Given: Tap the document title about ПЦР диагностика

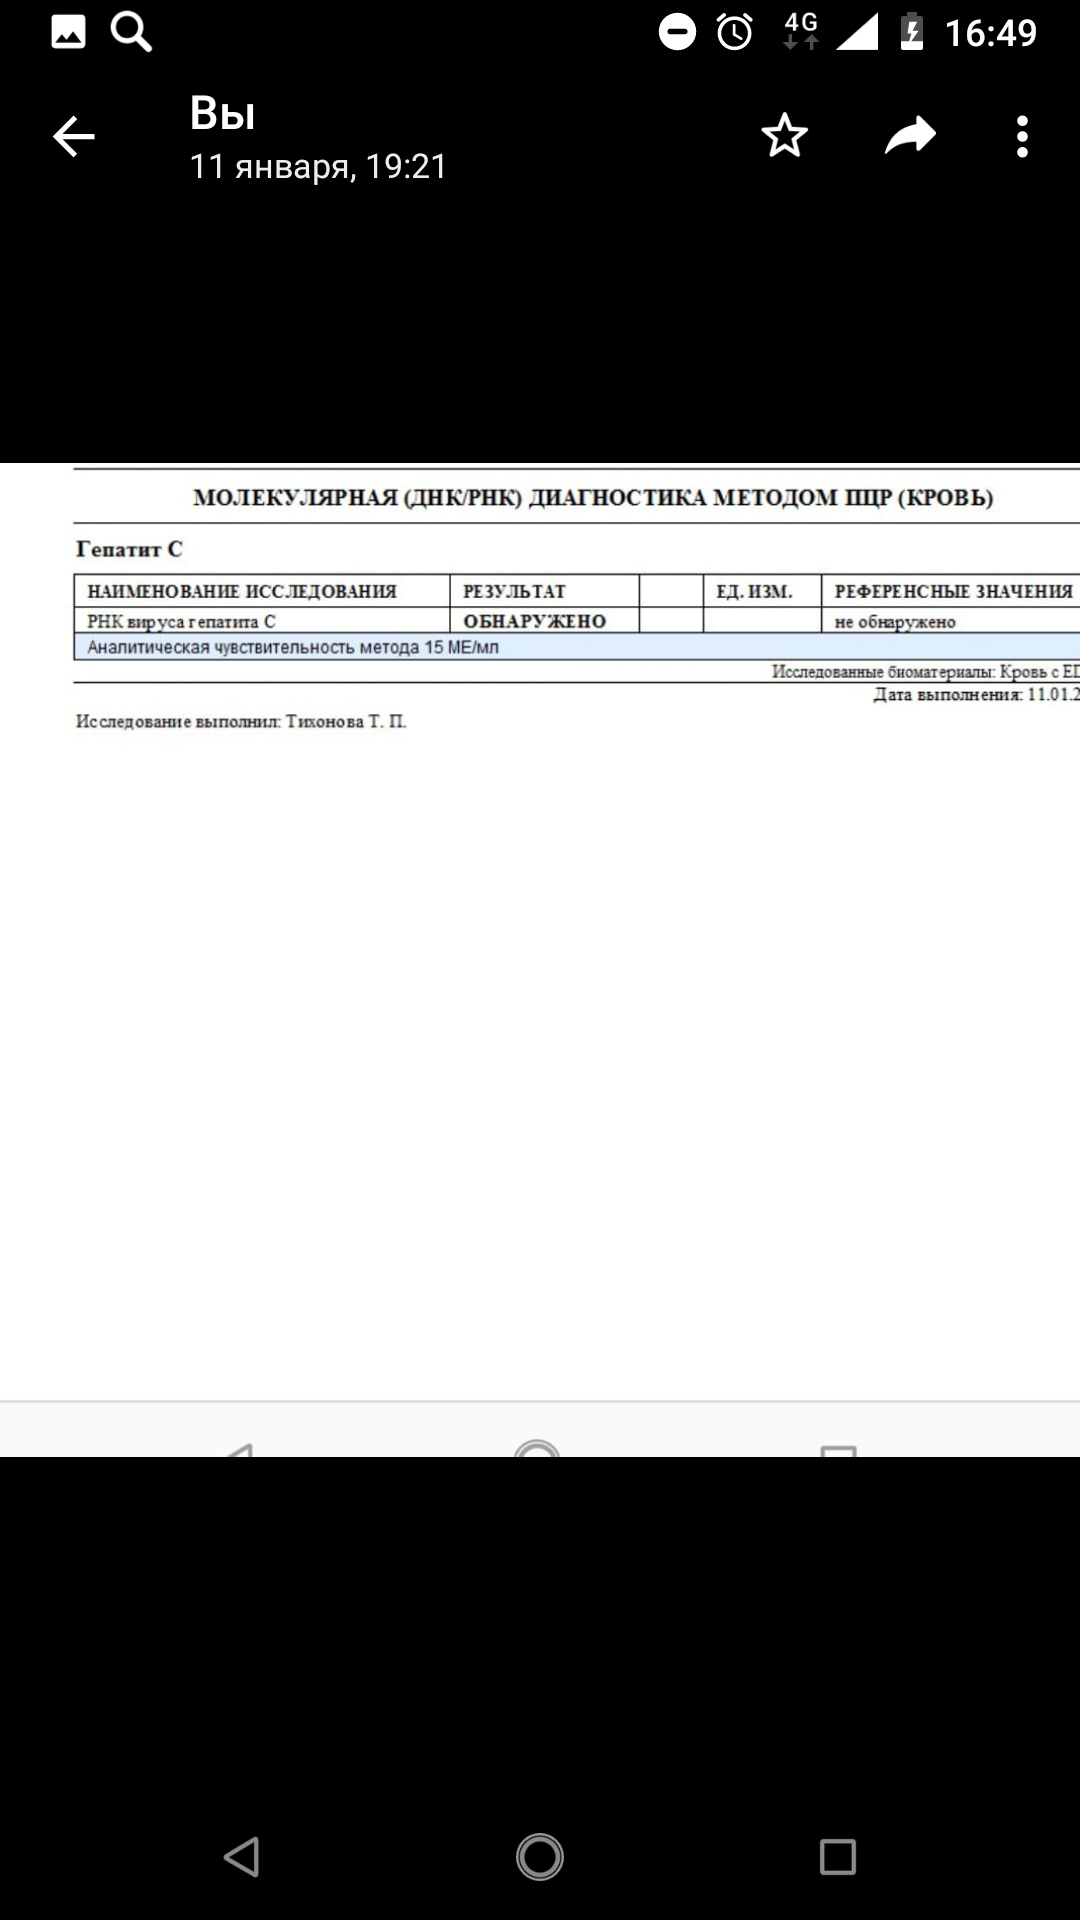Looking at the screenshot, I should (592, 498).
